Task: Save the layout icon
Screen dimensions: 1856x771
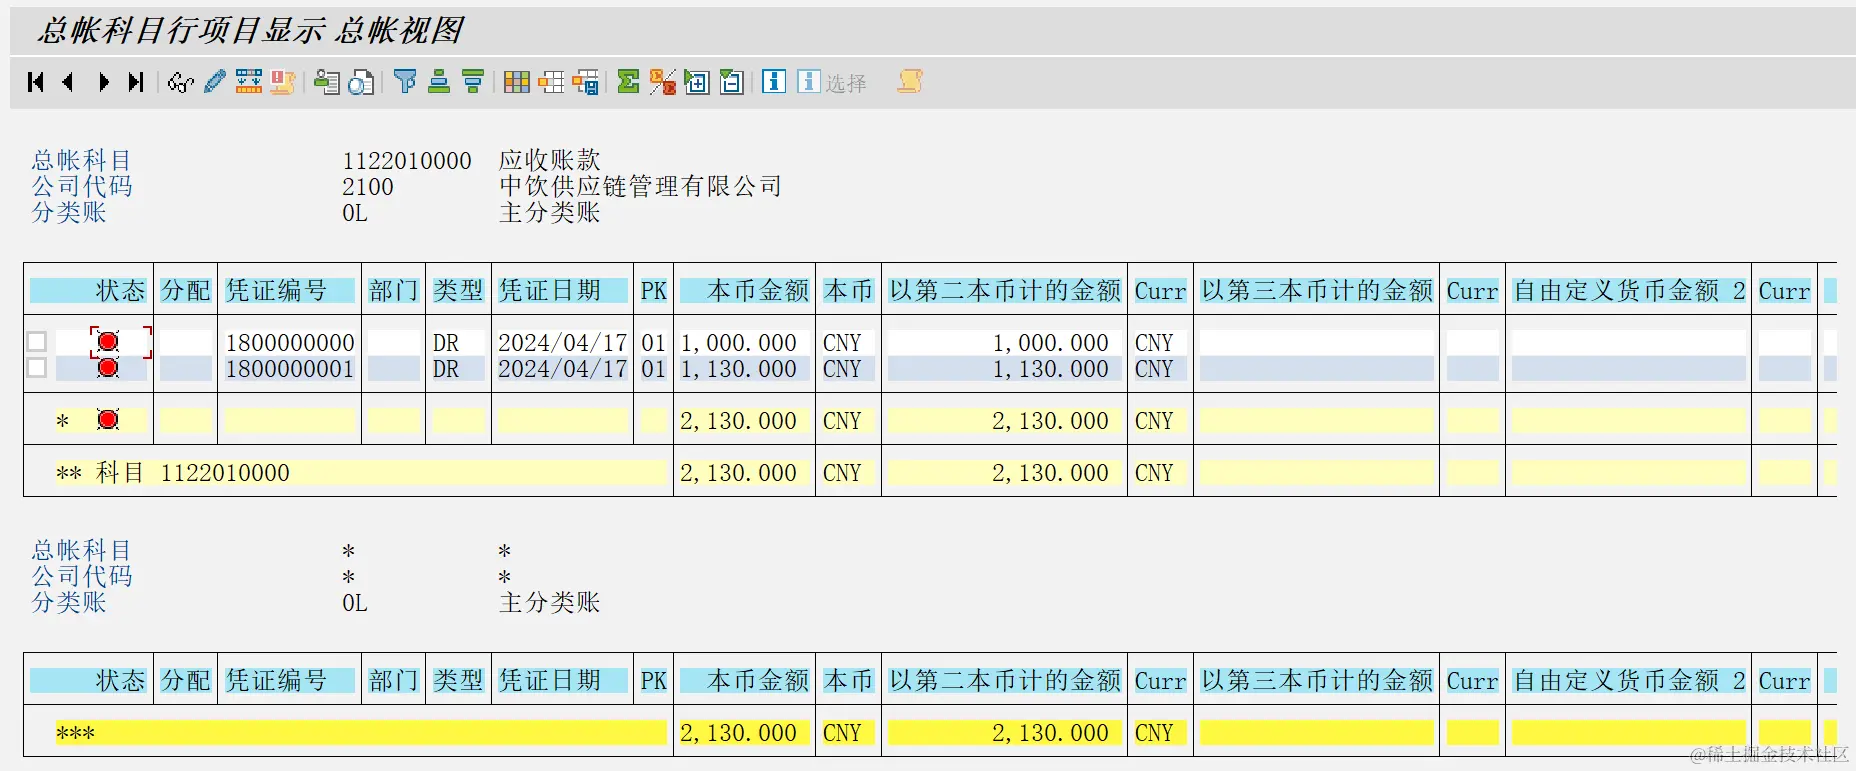Action: point(585,82)
